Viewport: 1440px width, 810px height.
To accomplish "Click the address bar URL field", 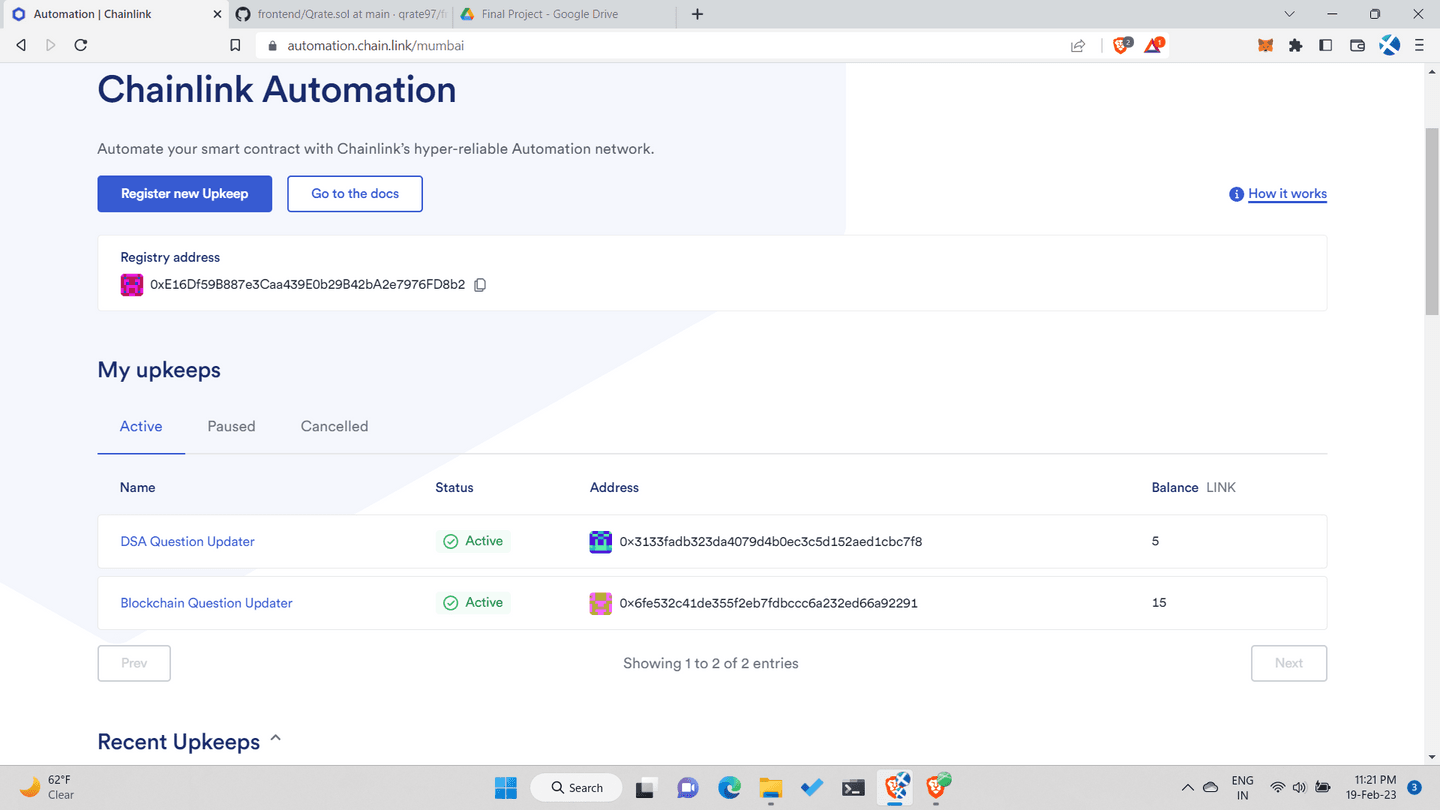I will [x=660, y=45].
